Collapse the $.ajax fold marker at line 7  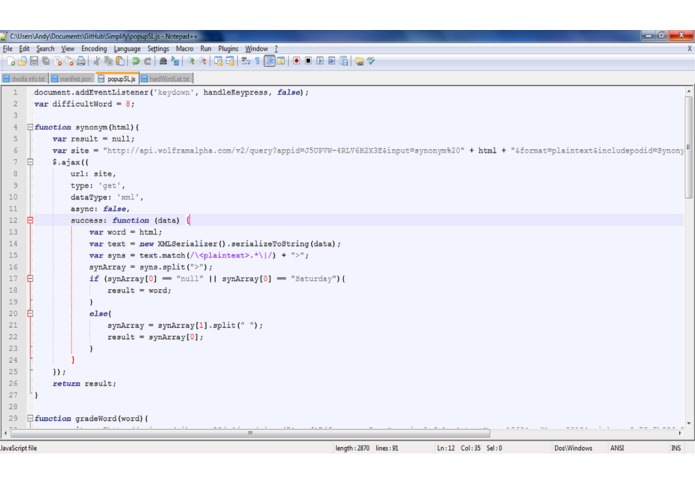pos(30,162)
